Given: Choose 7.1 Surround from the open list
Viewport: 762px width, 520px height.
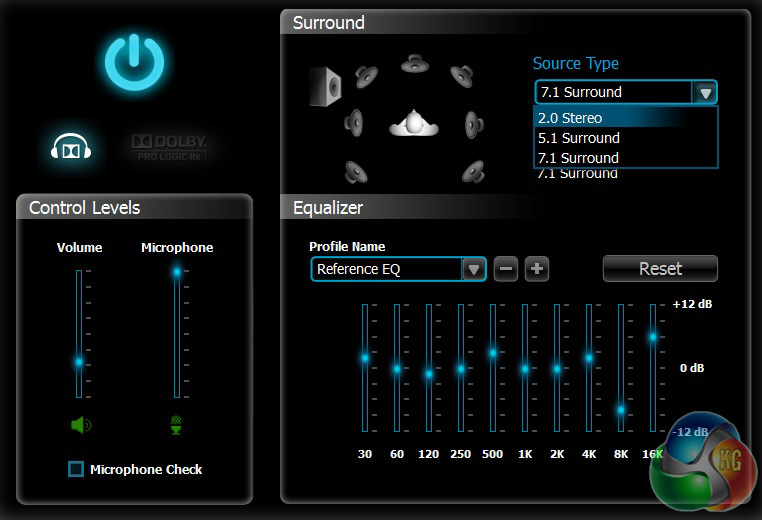Looking at the screenshot, I should pyautogui.click(x=626, y=158).
